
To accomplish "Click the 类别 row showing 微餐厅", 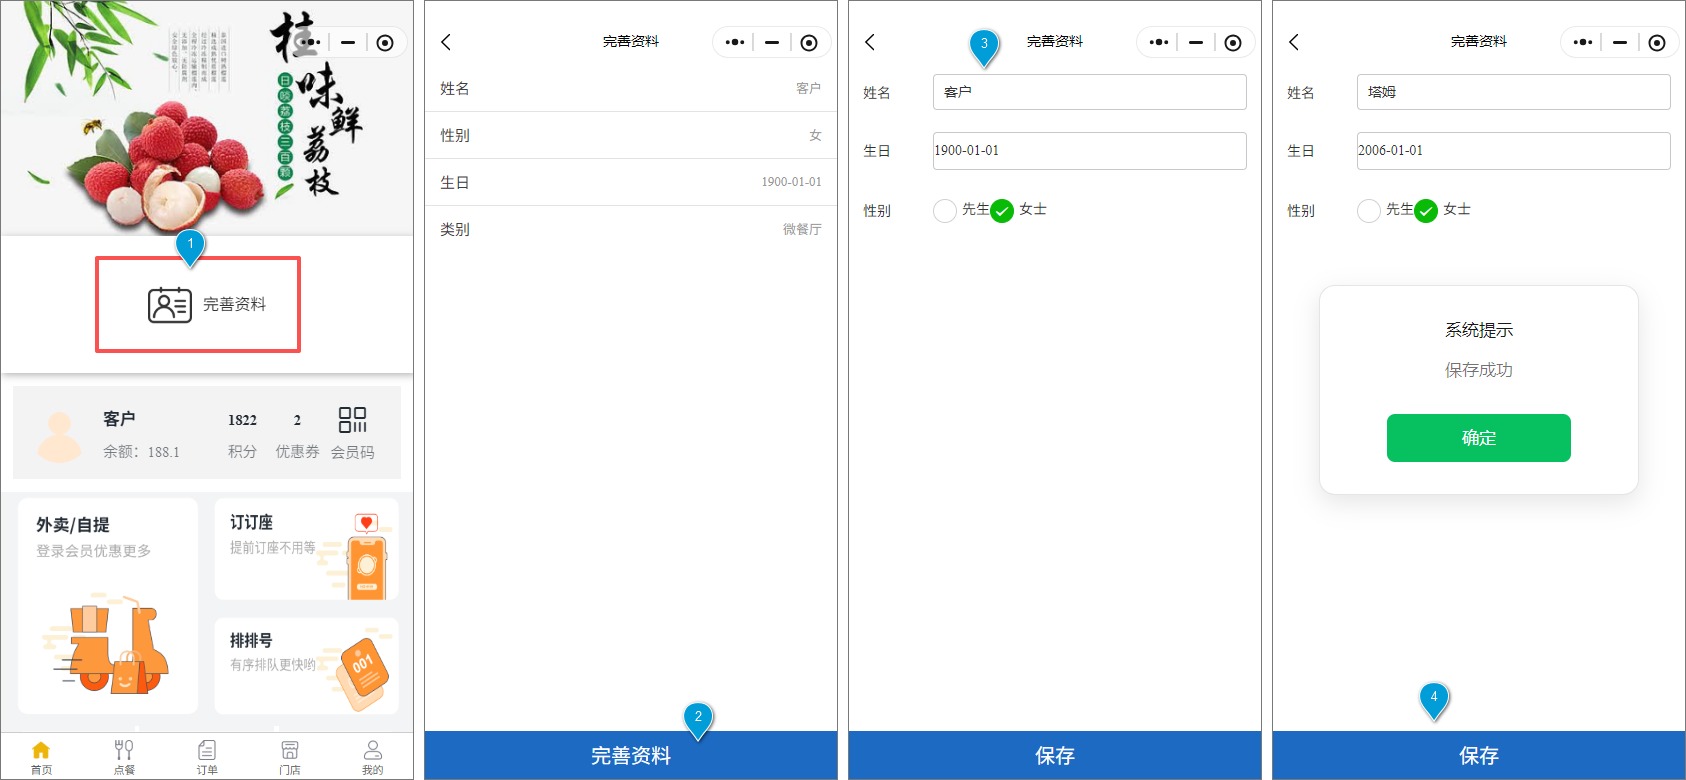I will [631, 229].
